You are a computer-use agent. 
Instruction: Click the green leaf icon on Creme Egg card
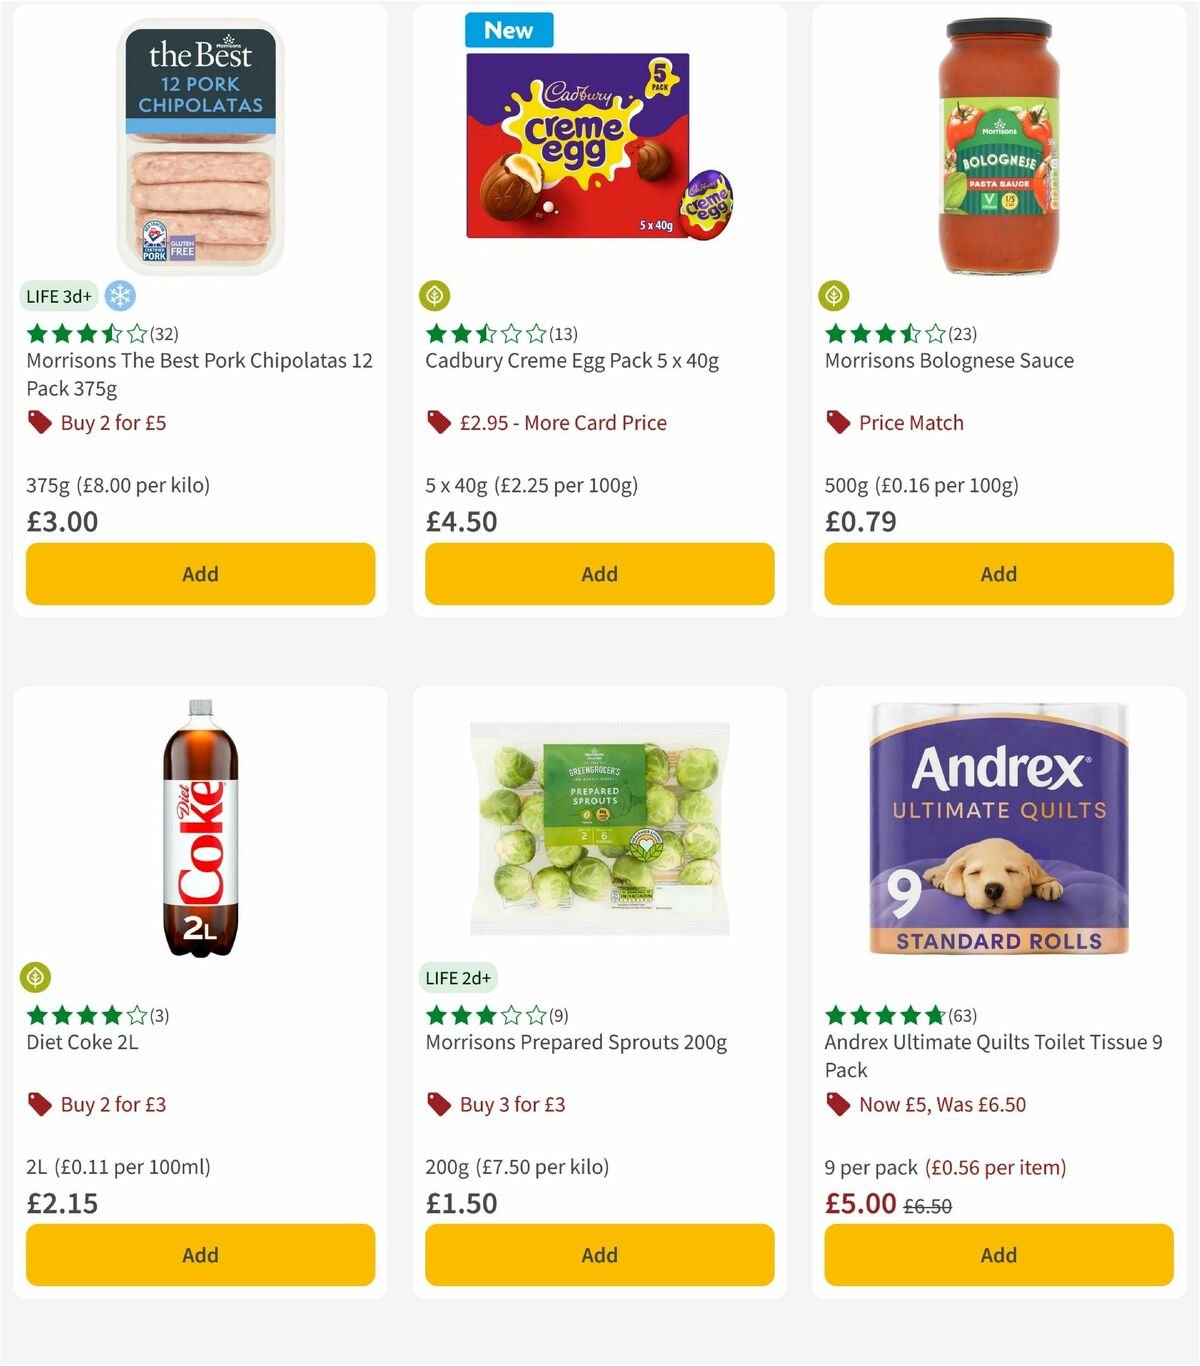point(434,296)
